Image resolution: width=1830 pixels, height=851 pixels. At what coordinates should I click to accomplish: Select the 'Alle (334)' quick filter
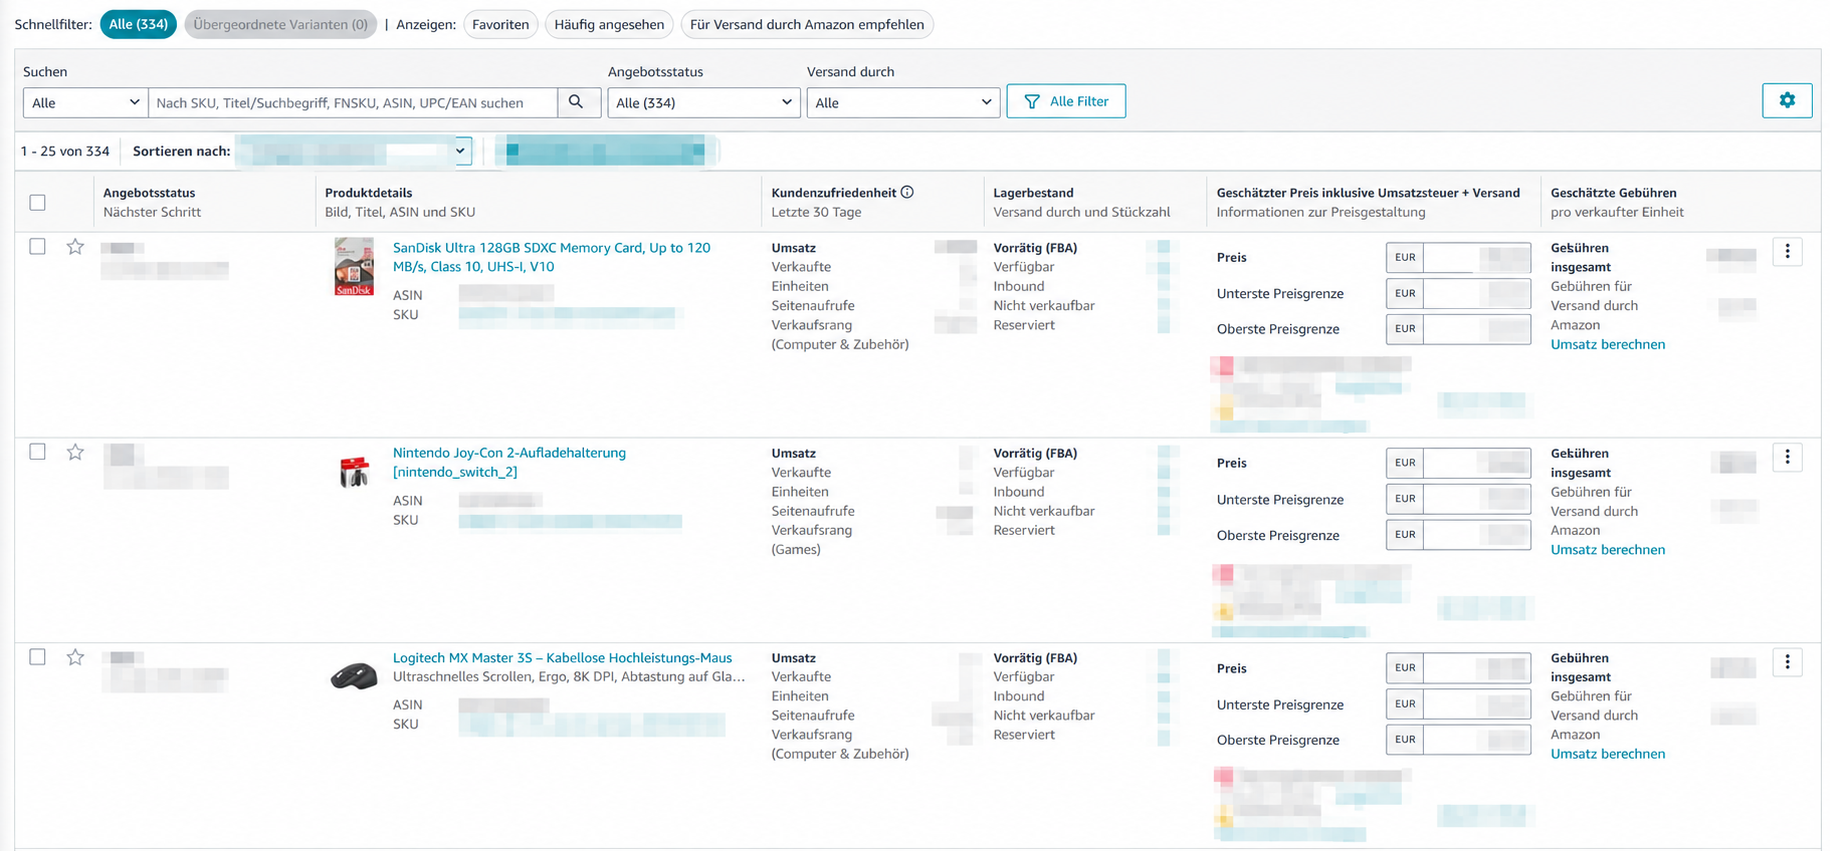tap(138, 24)
